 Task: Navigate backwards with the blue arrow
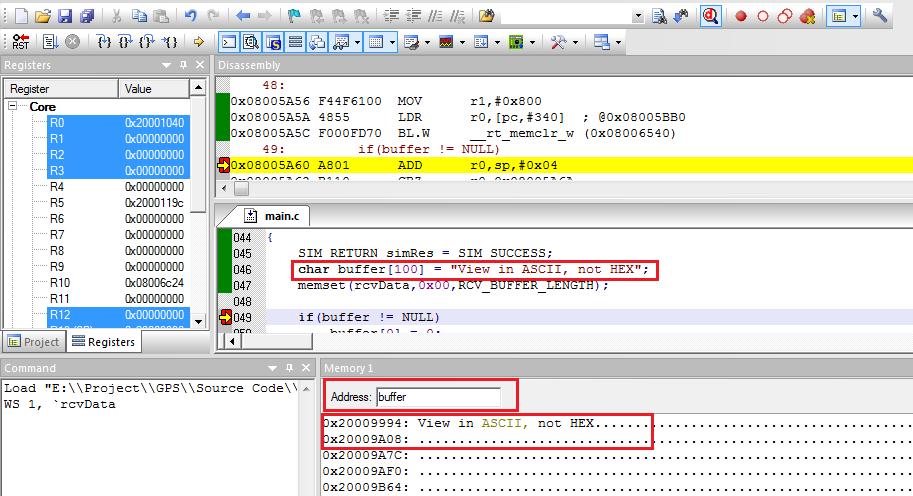click(243, 16)
